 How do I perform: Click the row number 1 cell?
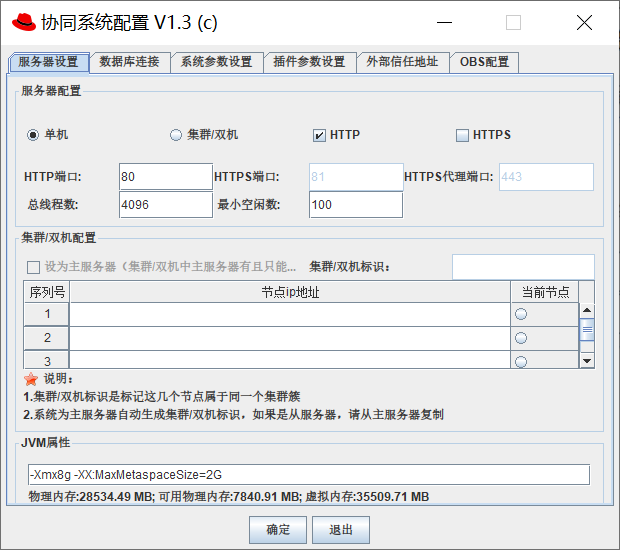pos(47,314)
